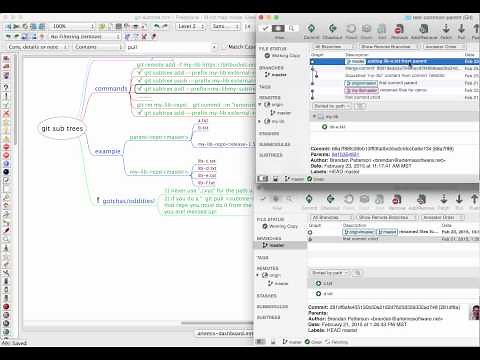The height and width of the screenshot is (360, 480).
Task: Click Reset in the lower SourceTree toolbar
Action: (349, 202)
